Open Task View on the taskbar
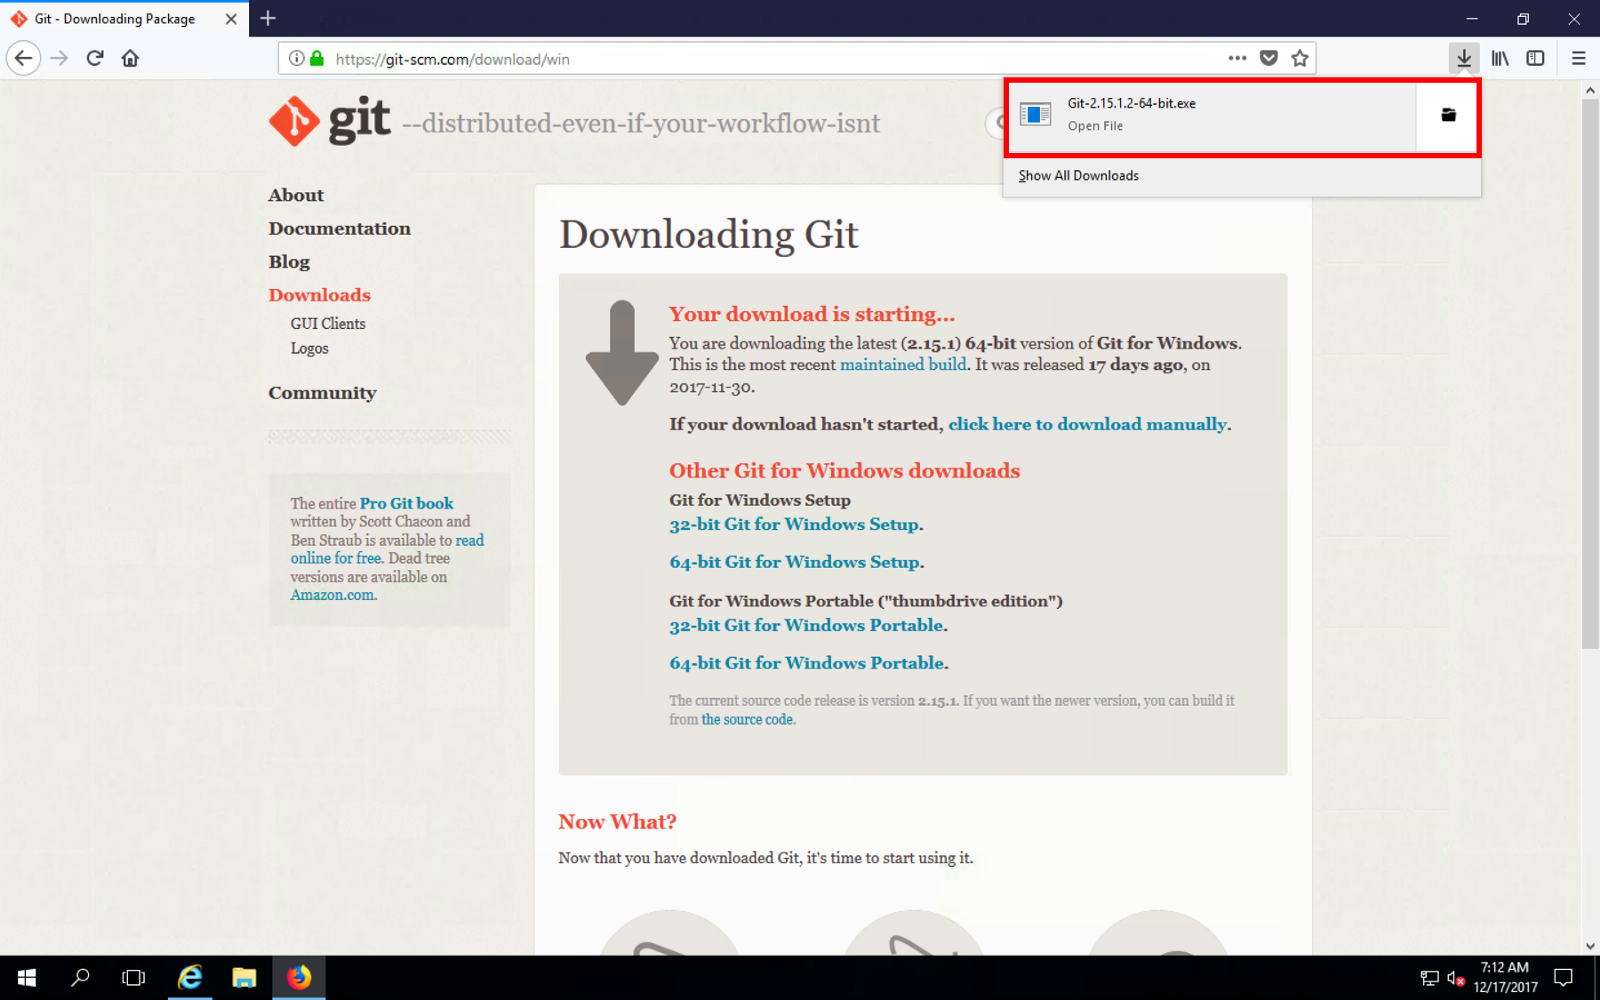The width and height of the screenshot is (1600, 1000). (133, 977)
